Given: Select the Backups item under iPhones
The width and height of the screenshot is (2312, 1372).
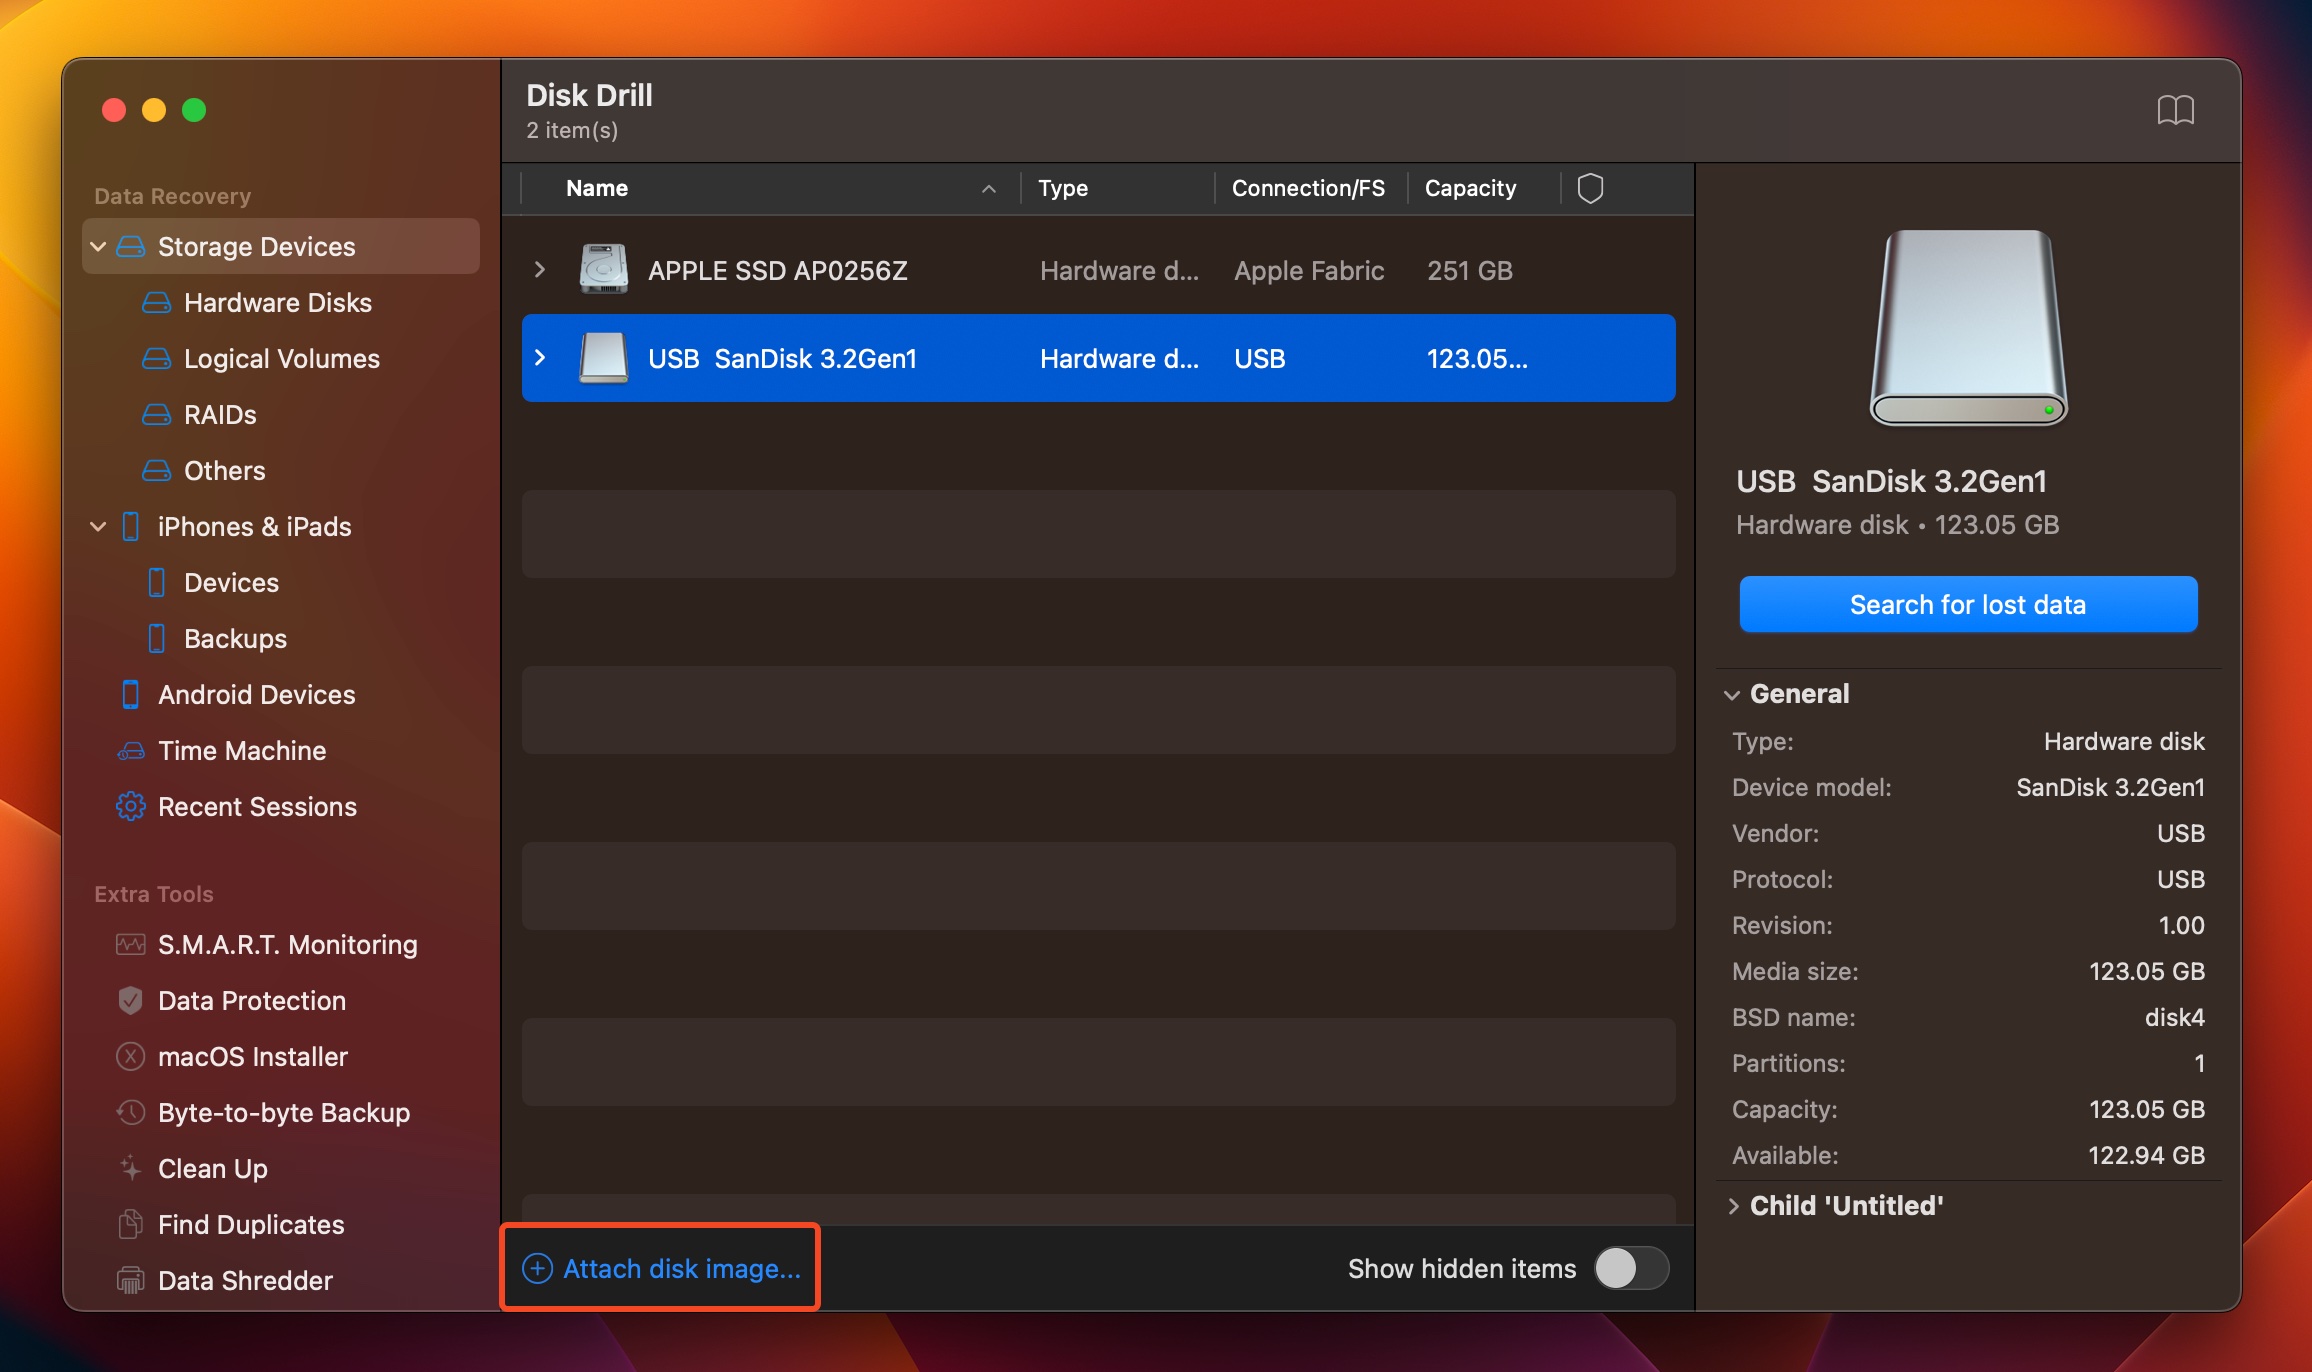Looking at the screenshot, I should click(x=233, y=637).
